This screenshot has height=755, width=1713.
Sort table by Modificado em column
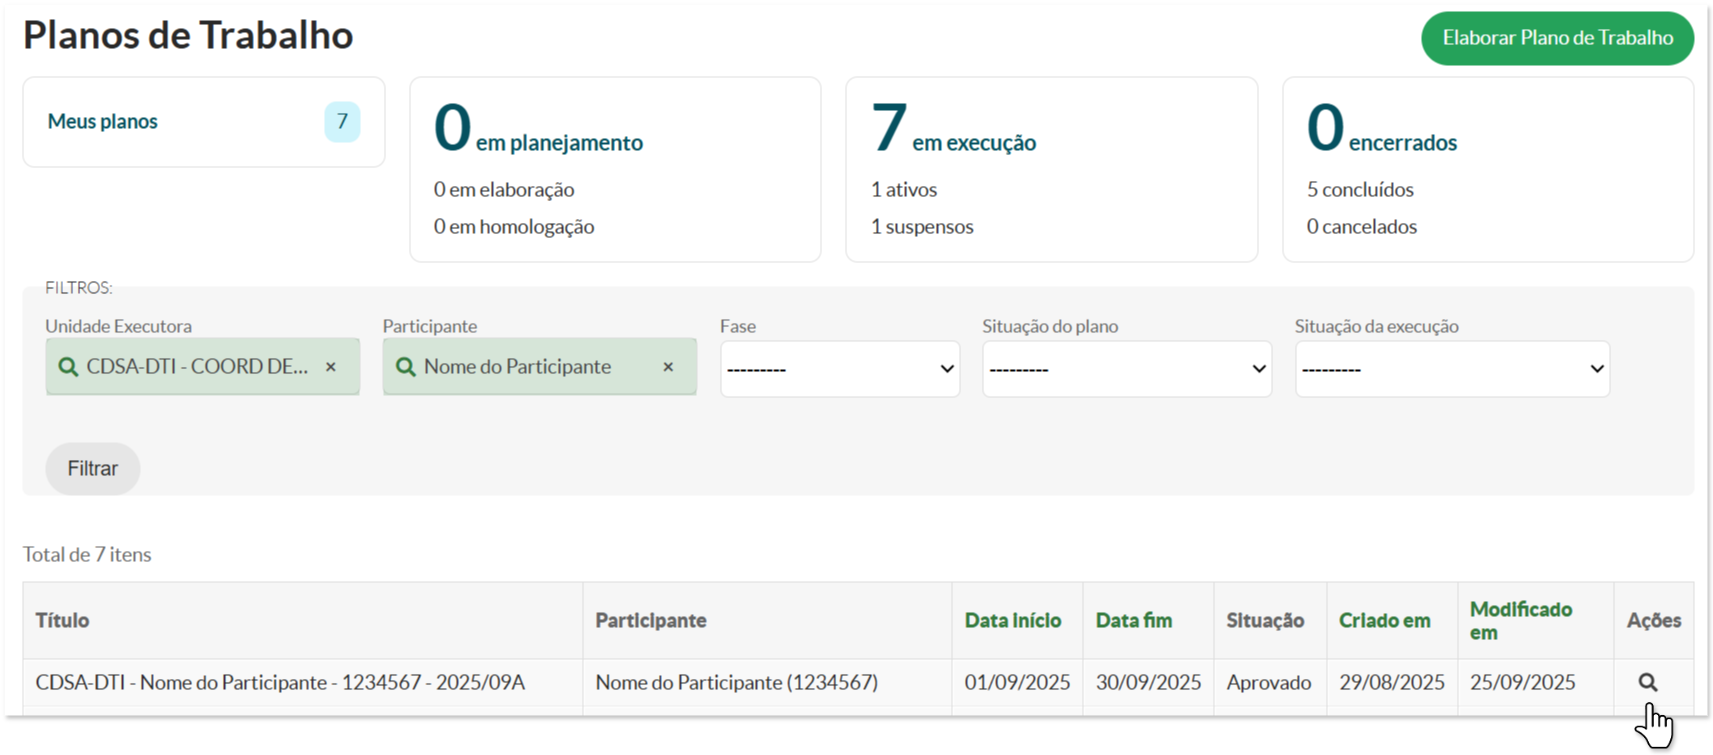tap(1520, 620)
